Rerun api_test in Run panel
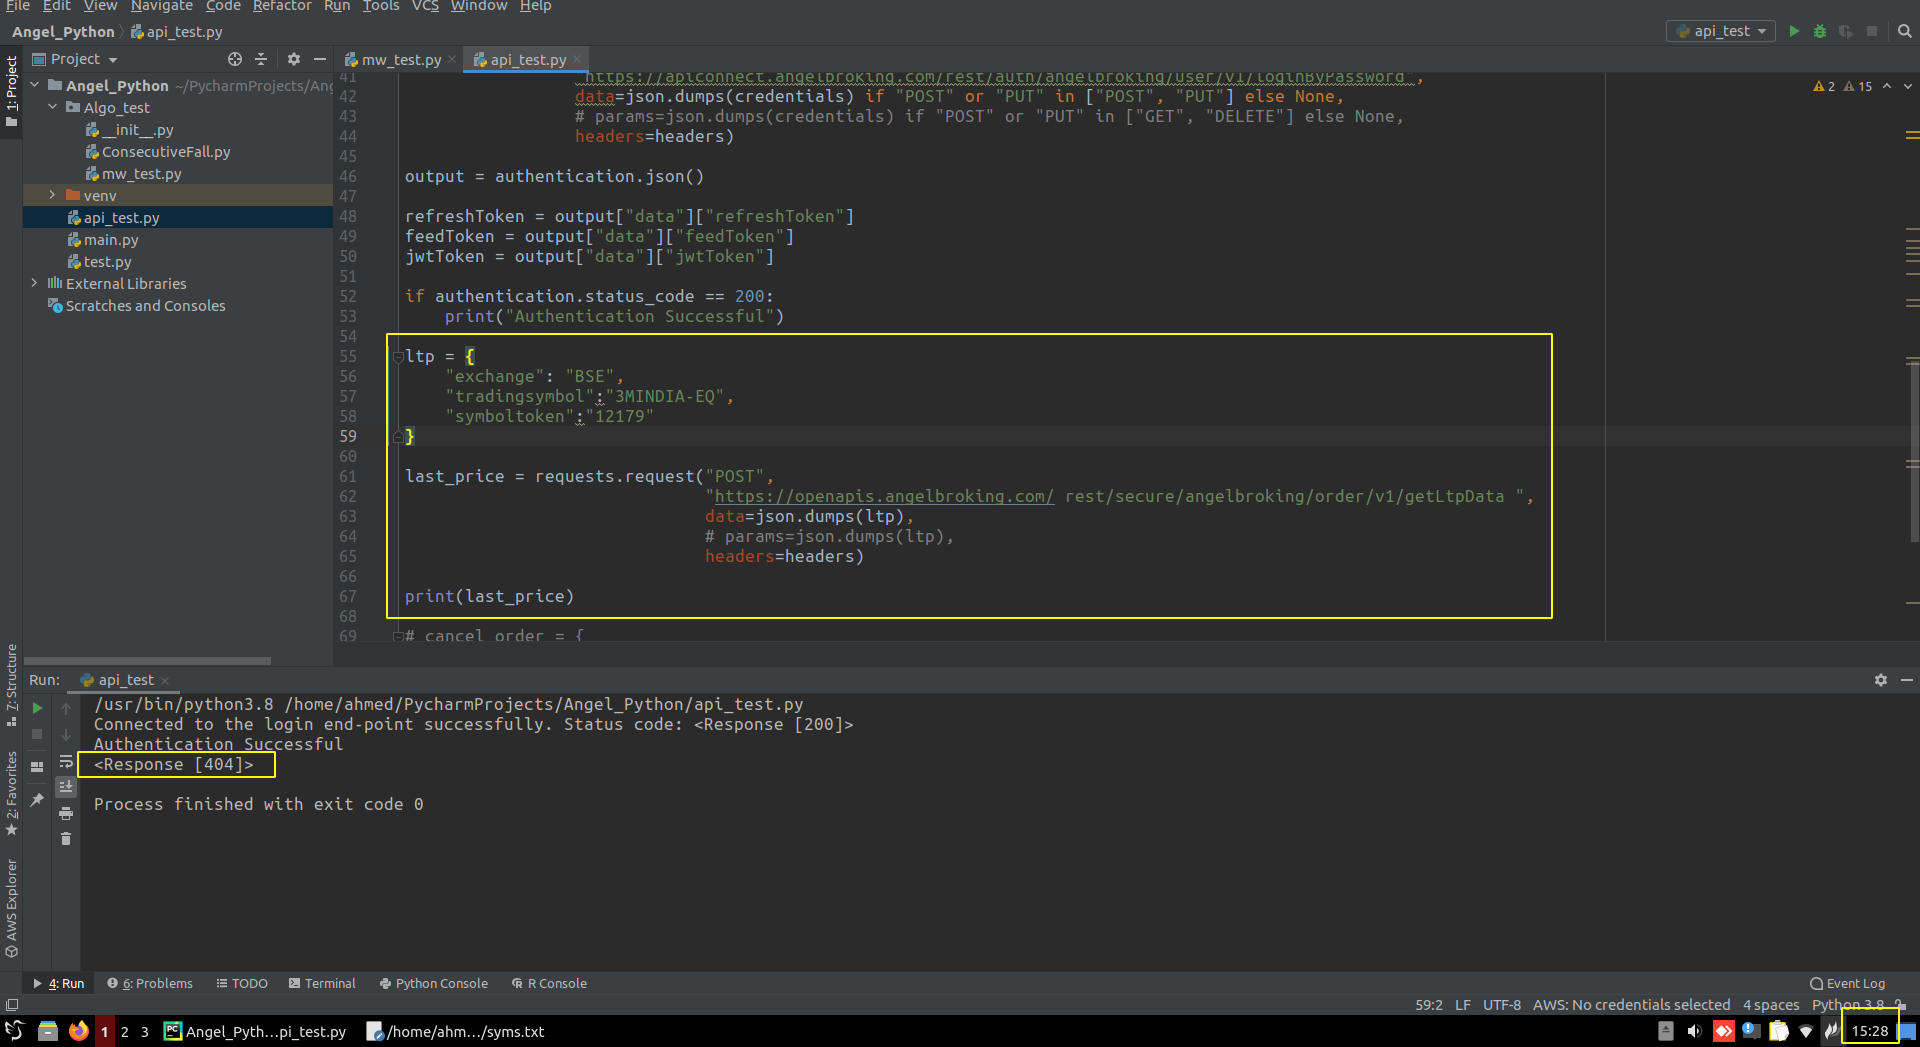This screenshot has width=1920, height=1047. point(37,708)
